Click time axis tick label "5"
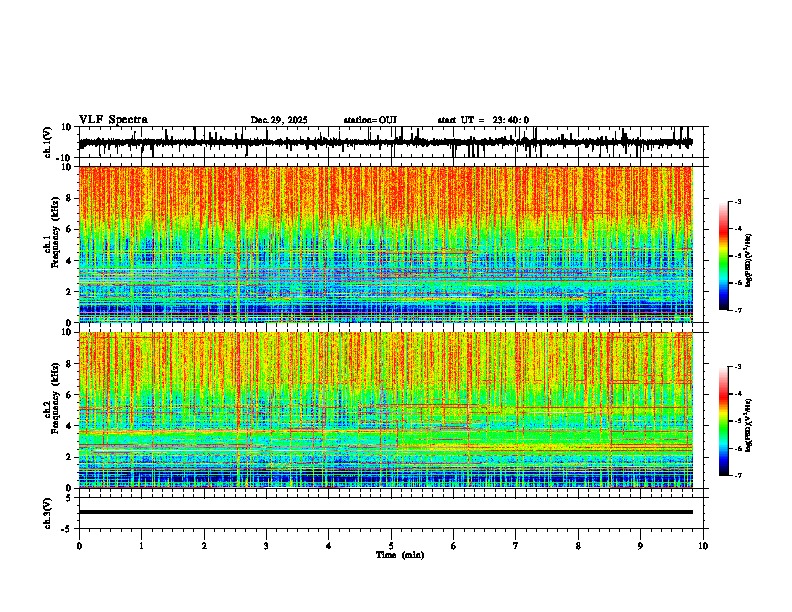 coord(391,546)
